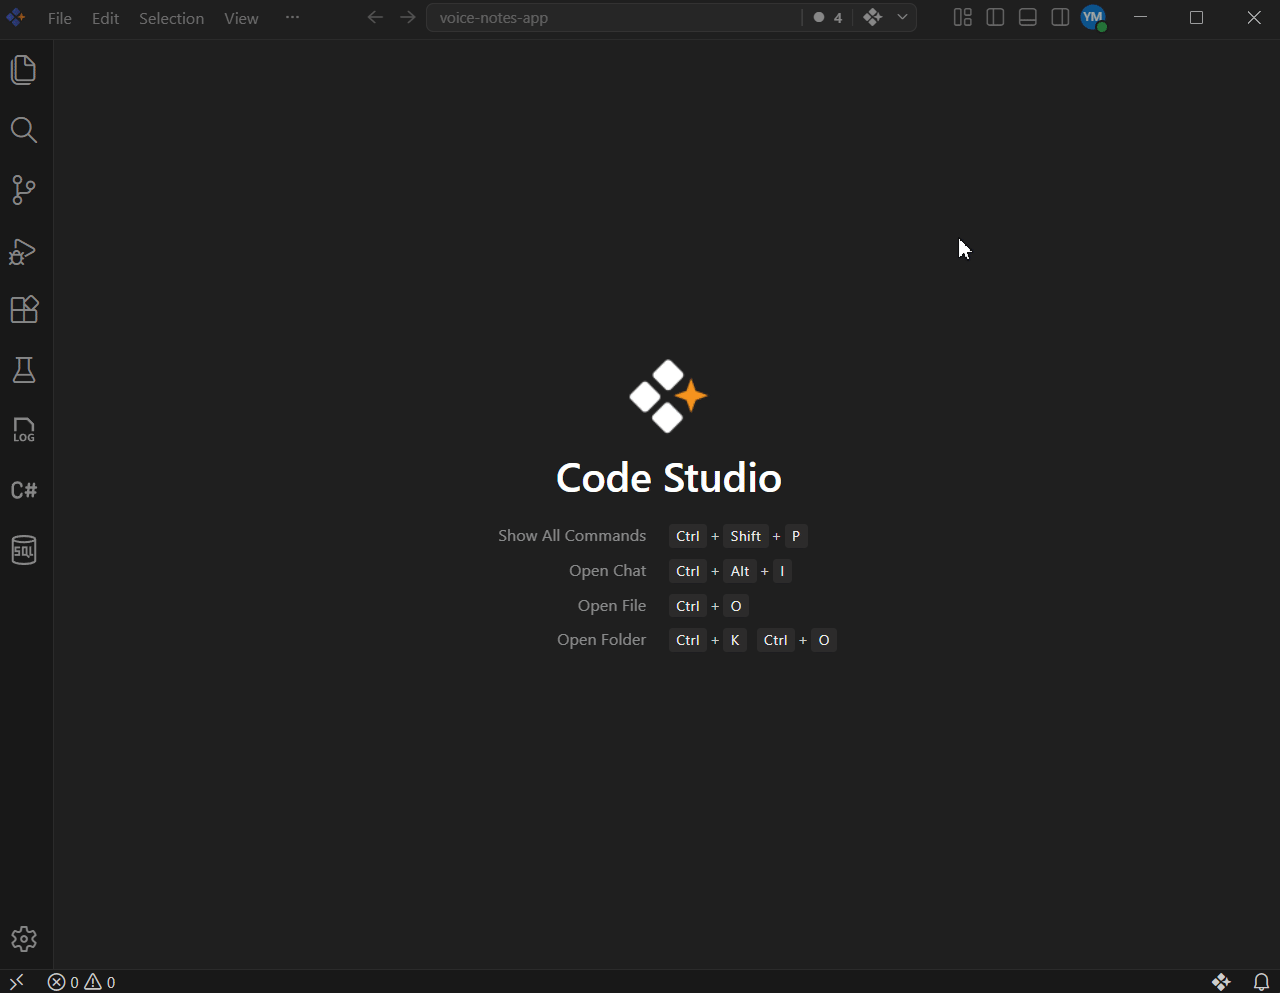Open the Extensions view

click(24, 310)
